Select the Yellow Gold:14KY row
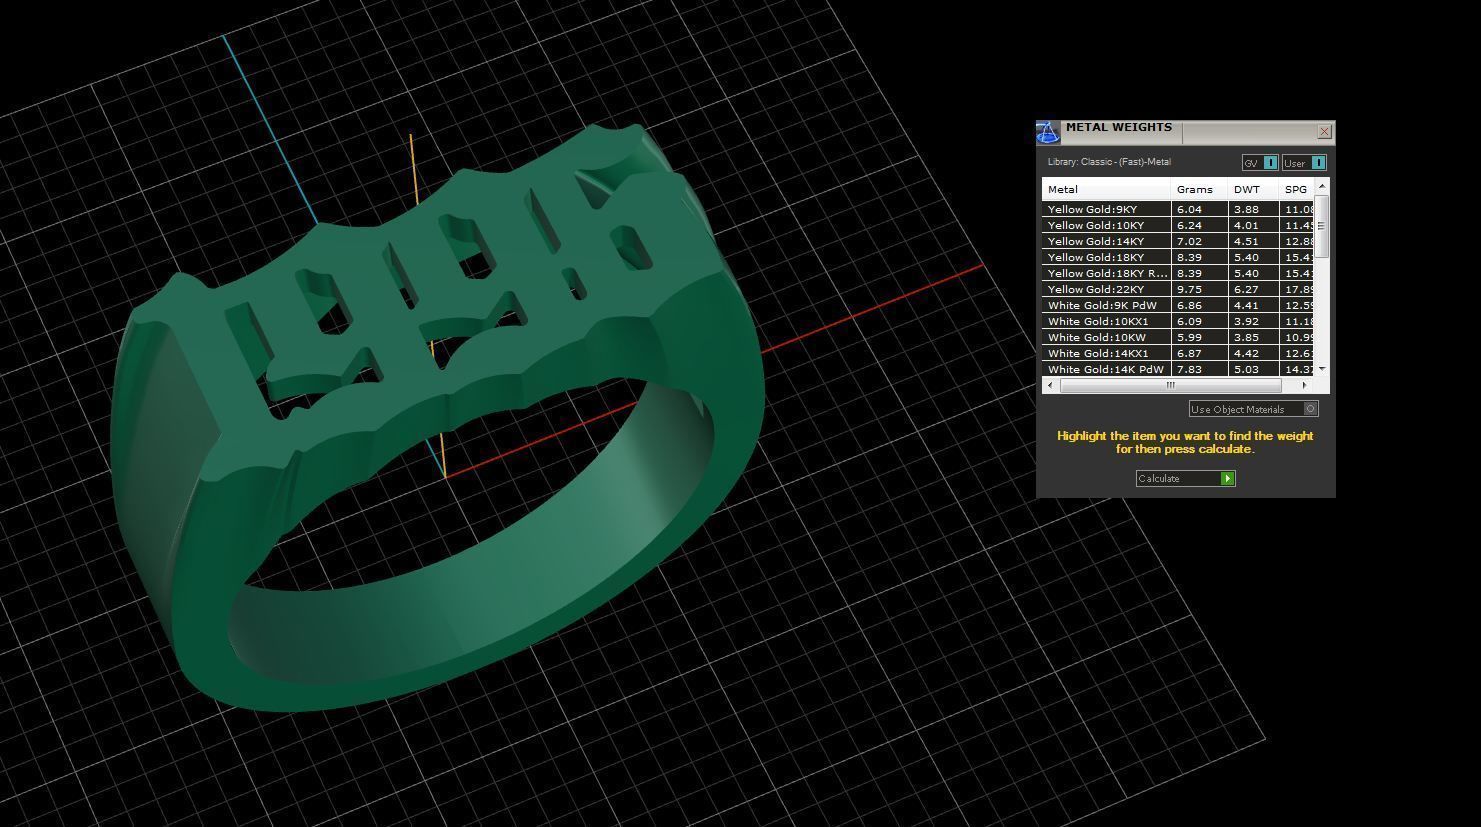 pos(1178,241)
